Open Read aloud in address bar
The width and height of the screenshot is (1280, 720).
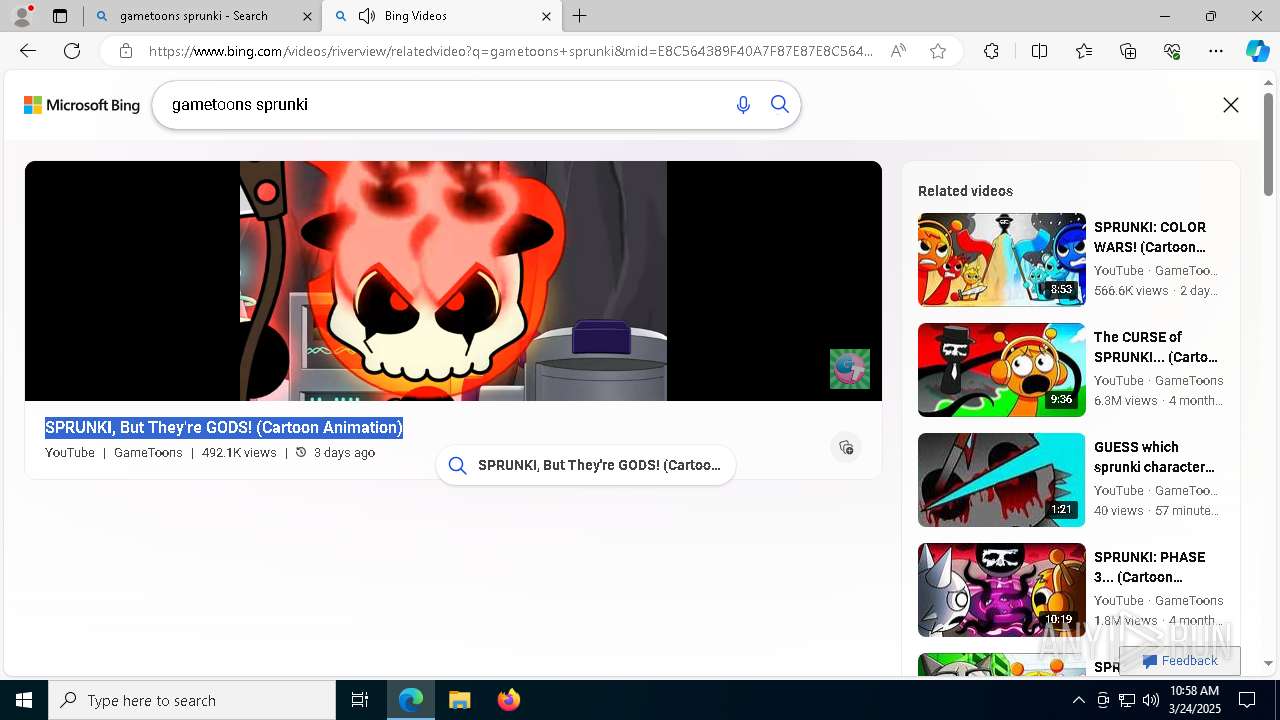point(898,51)
